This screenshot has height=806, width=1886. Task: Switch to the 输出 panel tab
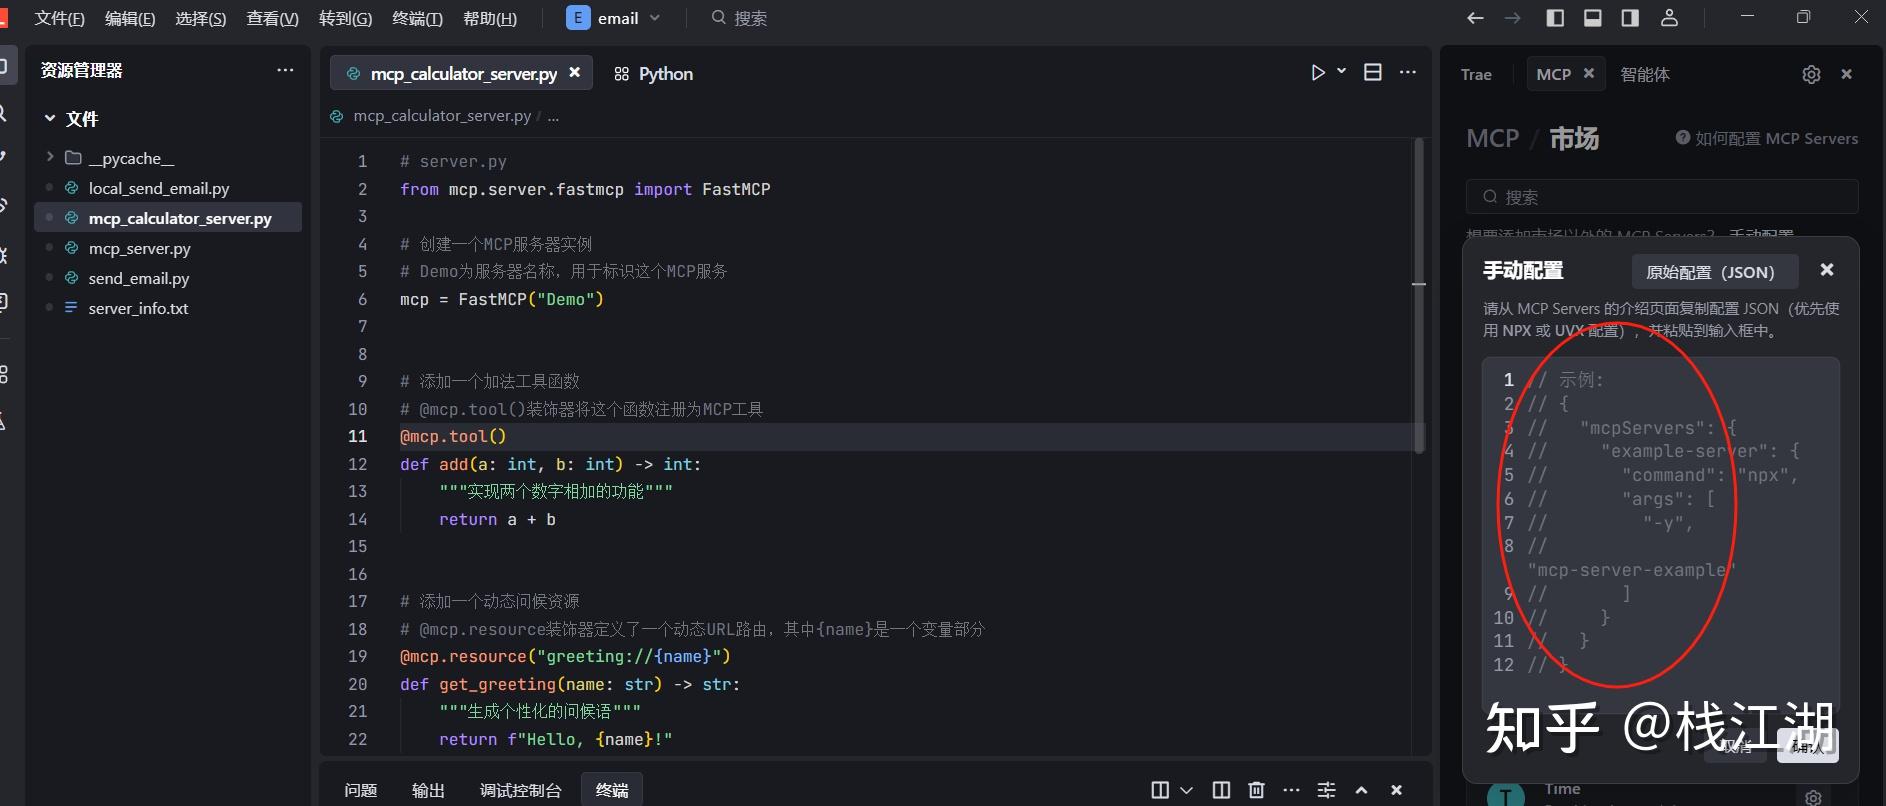pyautogui.click(x=428, y=790)
